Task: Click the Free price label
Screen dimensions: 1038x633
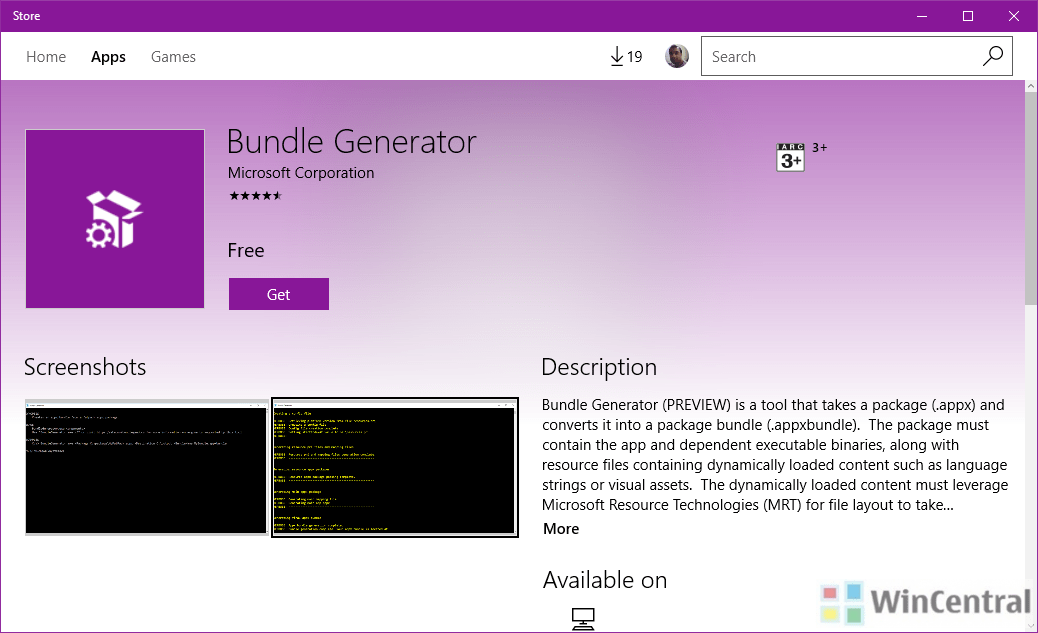Action: (246, 250)
